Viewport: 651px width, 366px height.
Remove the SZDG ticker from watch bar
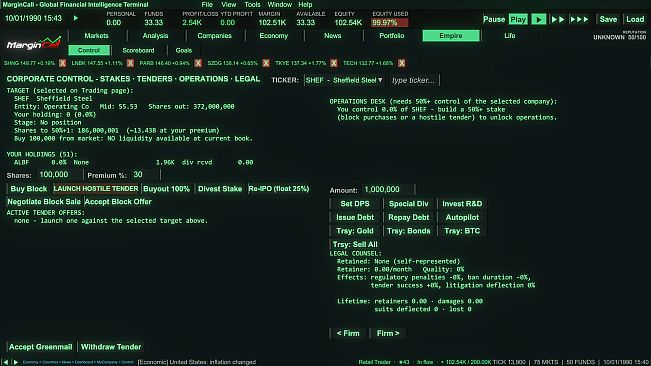(266, 63)
